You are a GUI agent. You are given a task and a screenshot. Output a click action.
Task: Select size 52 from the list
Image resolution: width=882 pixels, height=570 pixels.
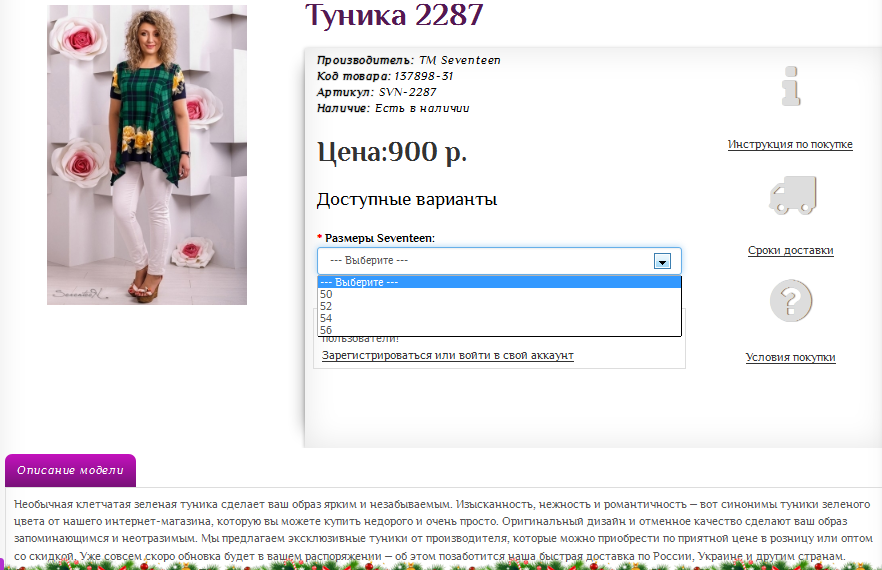(x=500, y=306)
